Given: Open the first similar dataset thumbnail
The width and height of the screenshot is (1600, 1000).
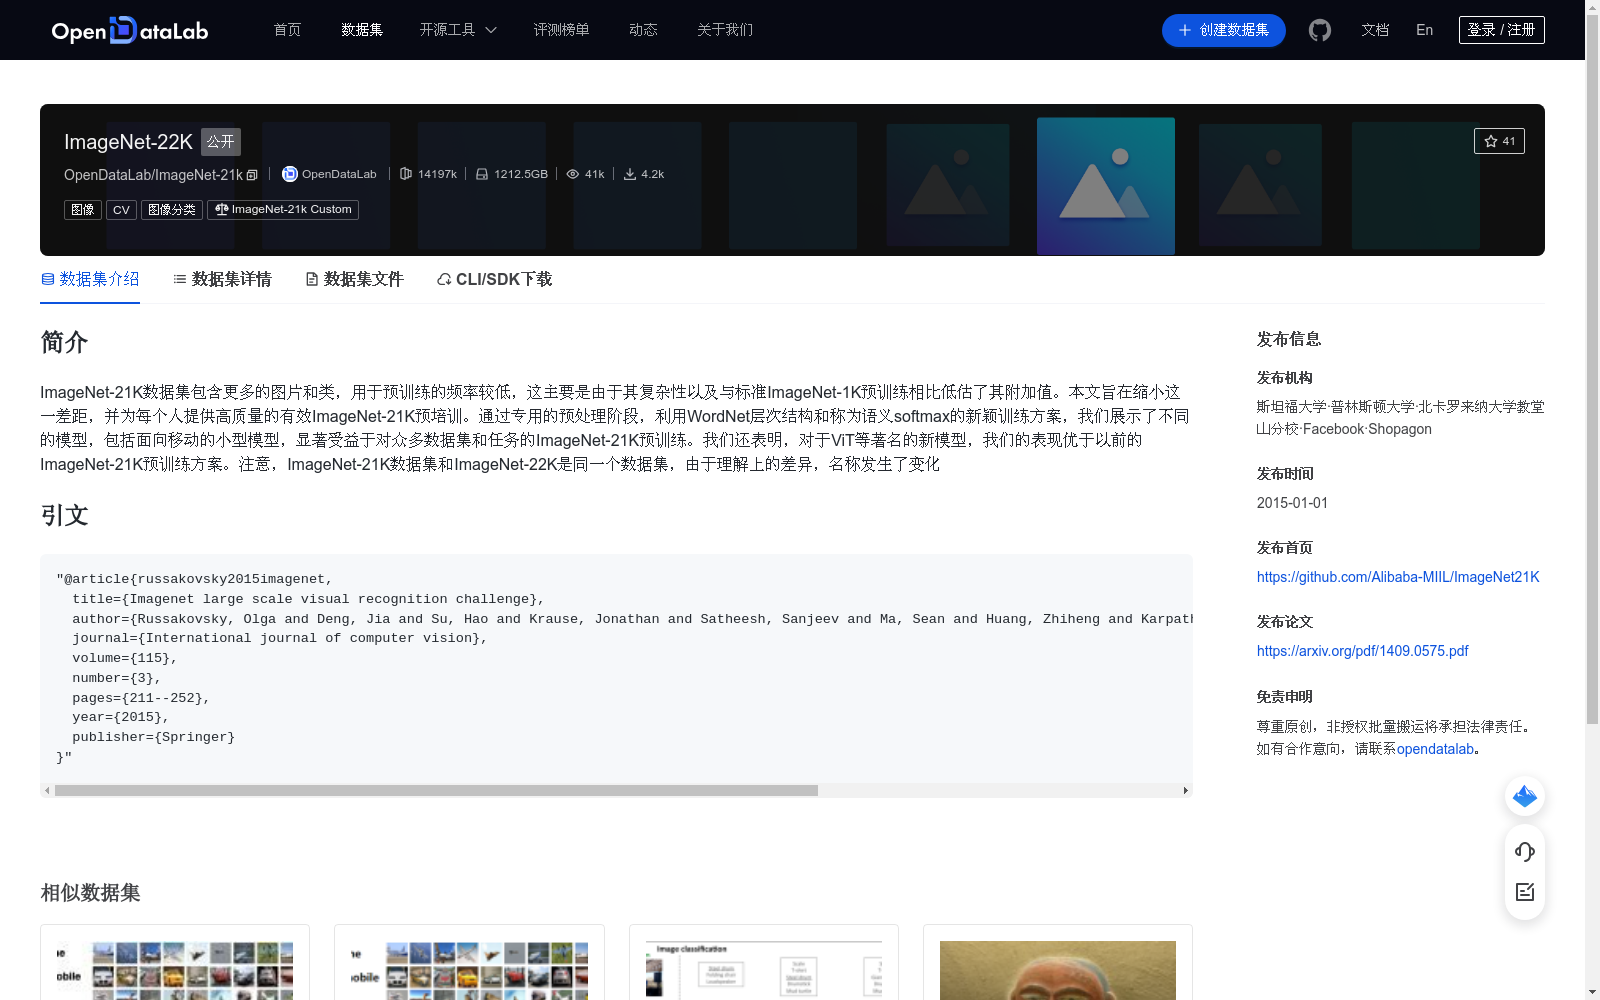Looking at the screenshot, I should [175, 970].
